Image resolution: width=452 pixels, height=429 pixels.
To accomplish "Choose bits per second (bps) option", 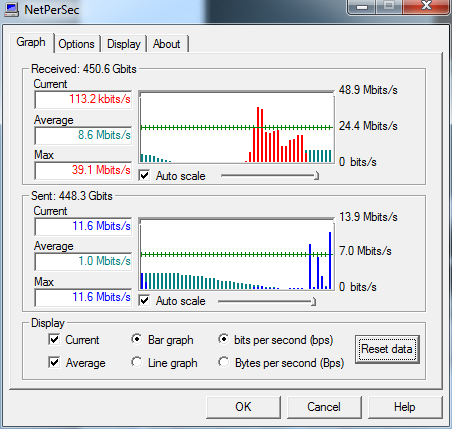I will 223,339.
